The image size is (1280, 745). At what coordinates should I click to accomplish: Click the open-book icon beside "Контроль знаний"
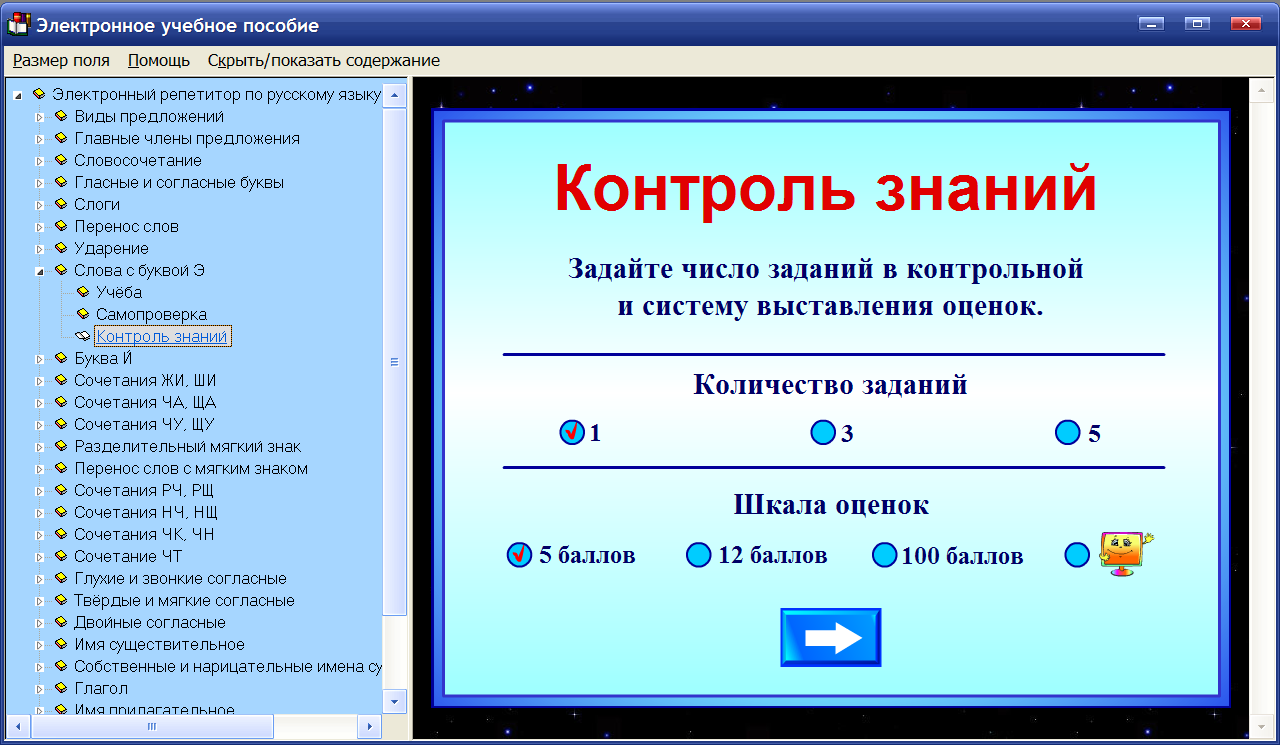click(x=82, y=336)
